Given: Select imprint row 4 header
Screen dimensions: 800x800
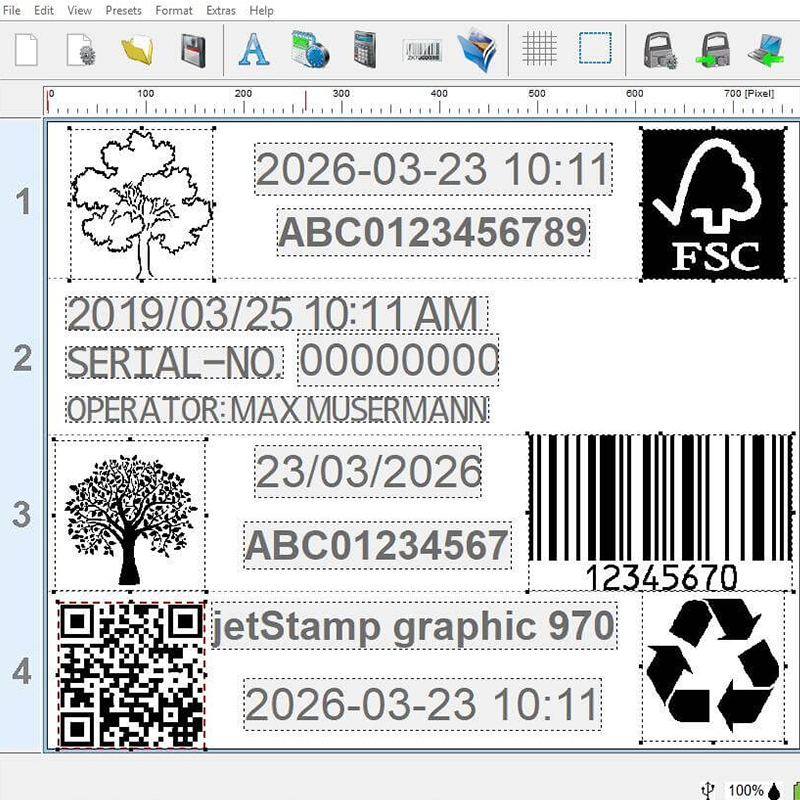Looking at the screenshot, I should (x=22, y=671).
